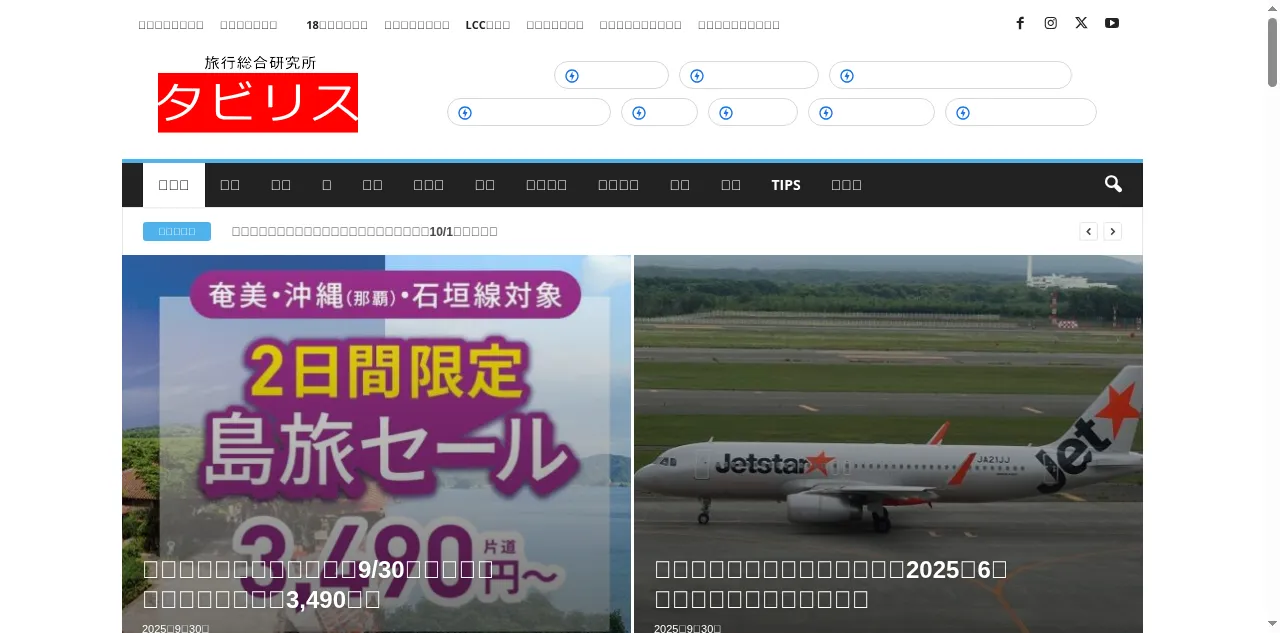Image resolution: width=1280 pixels, height=633 pixels.
Task: Open the Jetstar airplane article image
Action: (888, 444)
